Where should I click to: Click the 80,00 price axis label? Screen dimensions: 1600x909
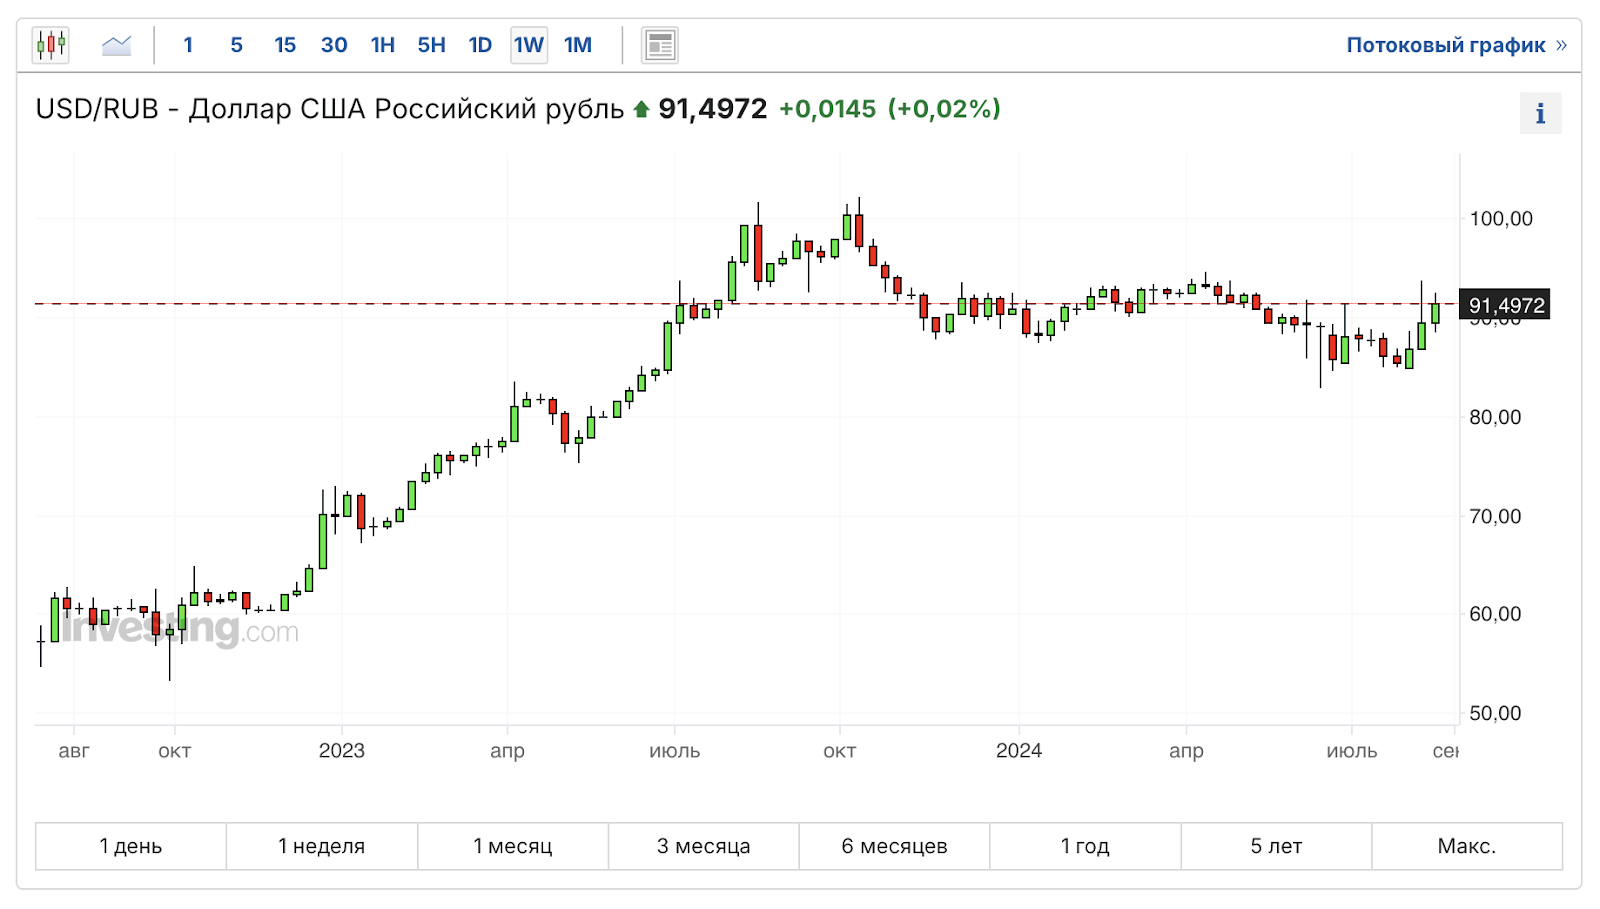coord(1495,417)
